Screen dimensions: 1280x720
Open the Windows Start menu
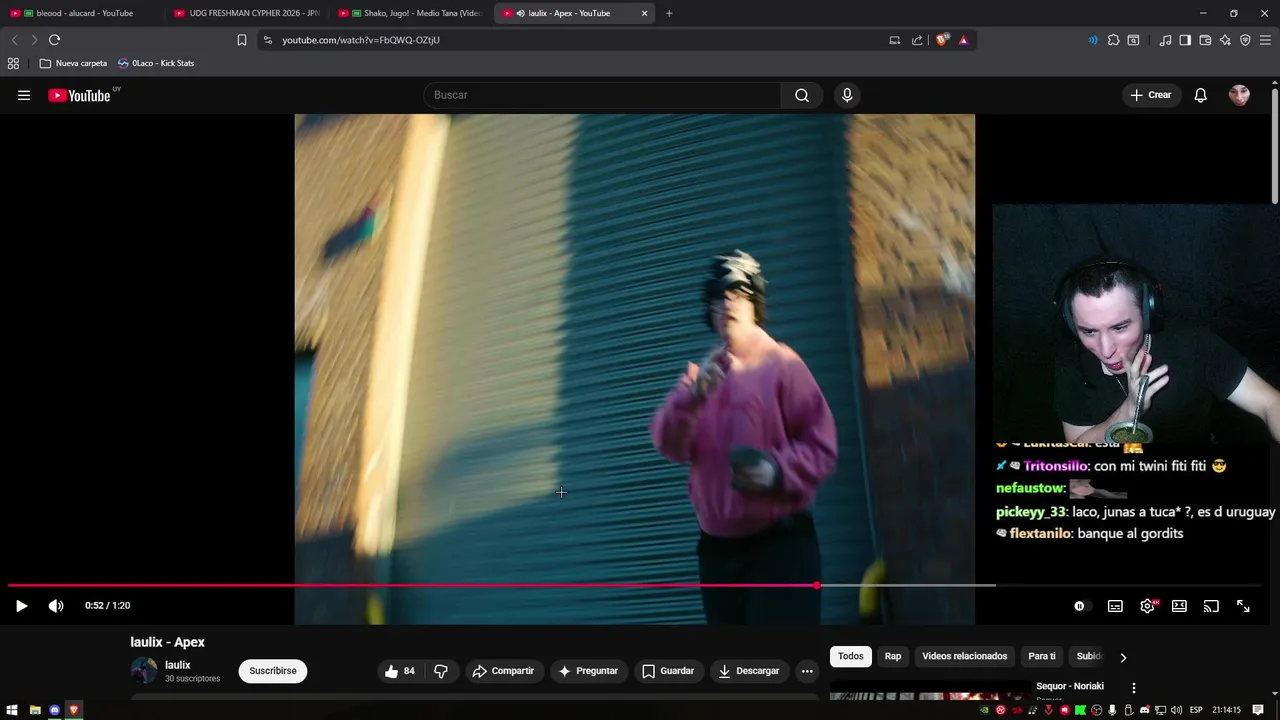12,710
